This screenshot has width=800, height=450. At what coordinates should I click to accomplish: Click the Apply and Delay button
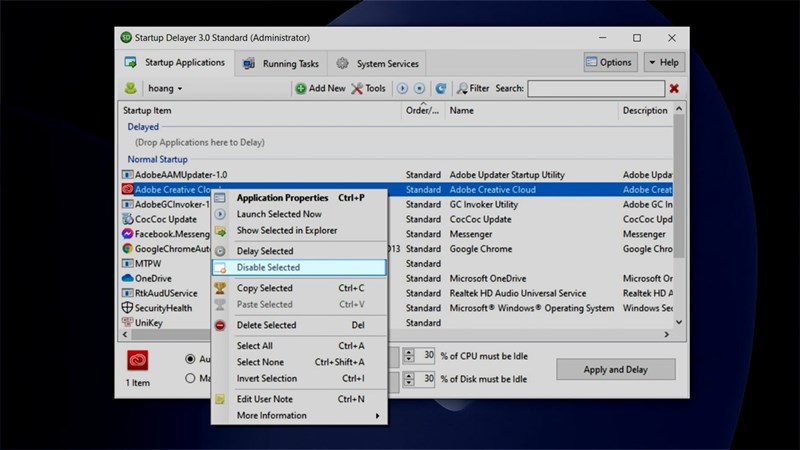[615, 369]
